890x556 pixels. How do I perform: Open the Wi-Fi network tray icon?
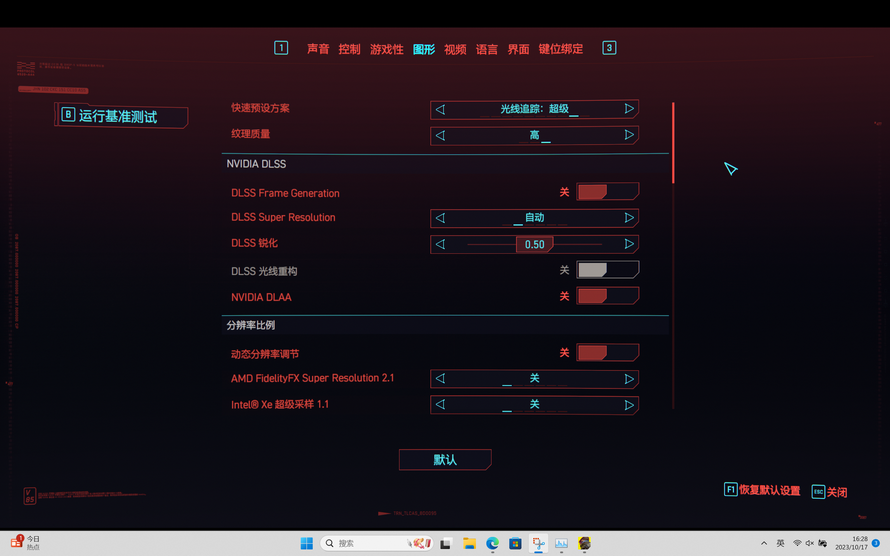[797, 544]
